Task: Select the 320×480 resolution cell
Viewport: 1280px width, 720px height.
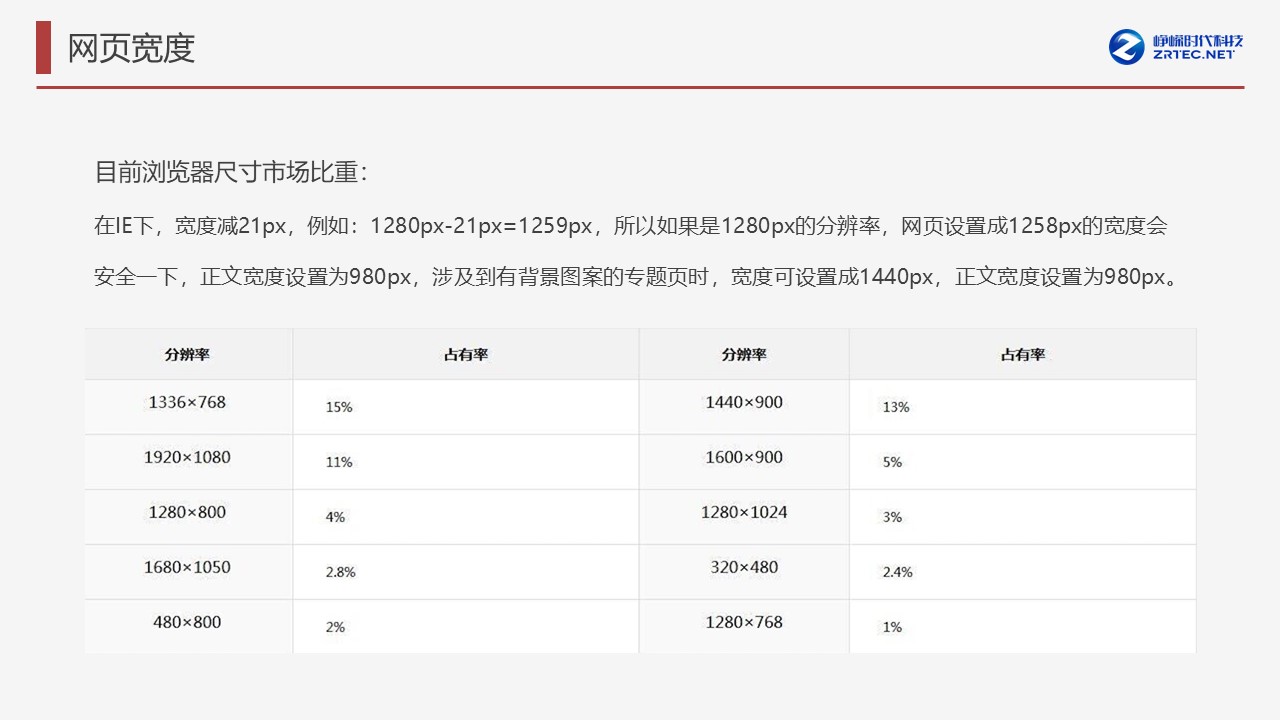Action: [x=744, y=568]
